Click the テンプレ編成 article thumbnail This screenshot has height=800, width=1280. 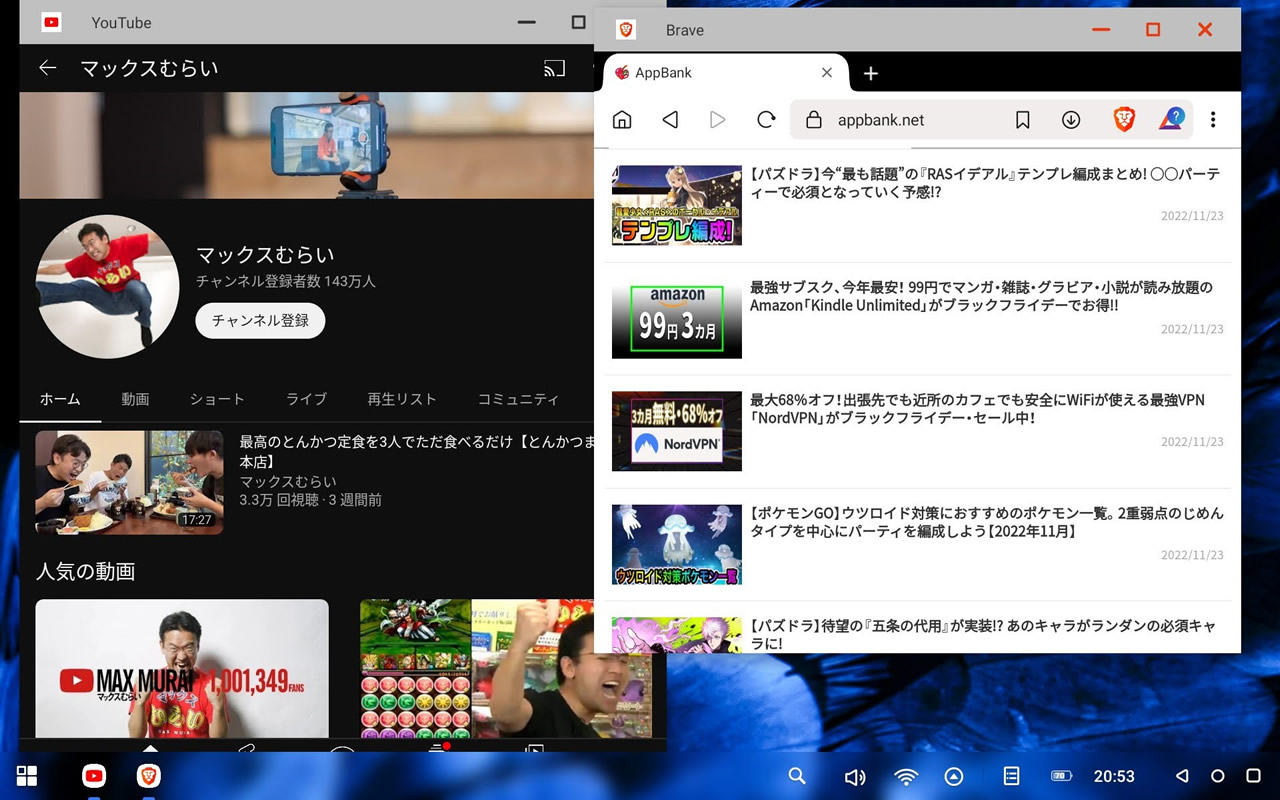tap(677, 205)
